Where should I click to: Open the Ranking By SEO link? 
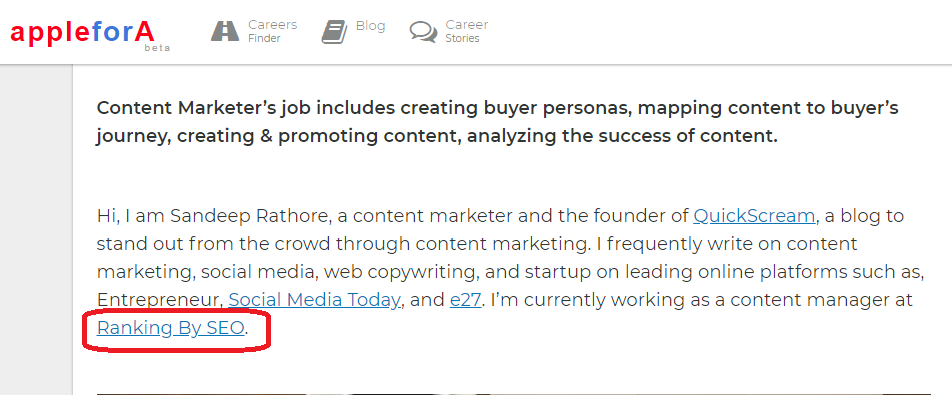[x=171, y=328]
